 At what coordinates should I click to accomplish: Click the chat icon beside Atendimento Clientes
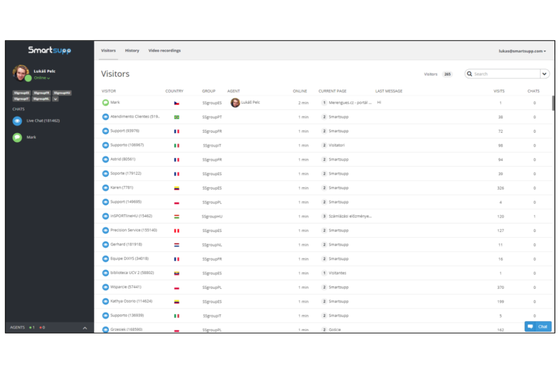click(x=105, y=117)
